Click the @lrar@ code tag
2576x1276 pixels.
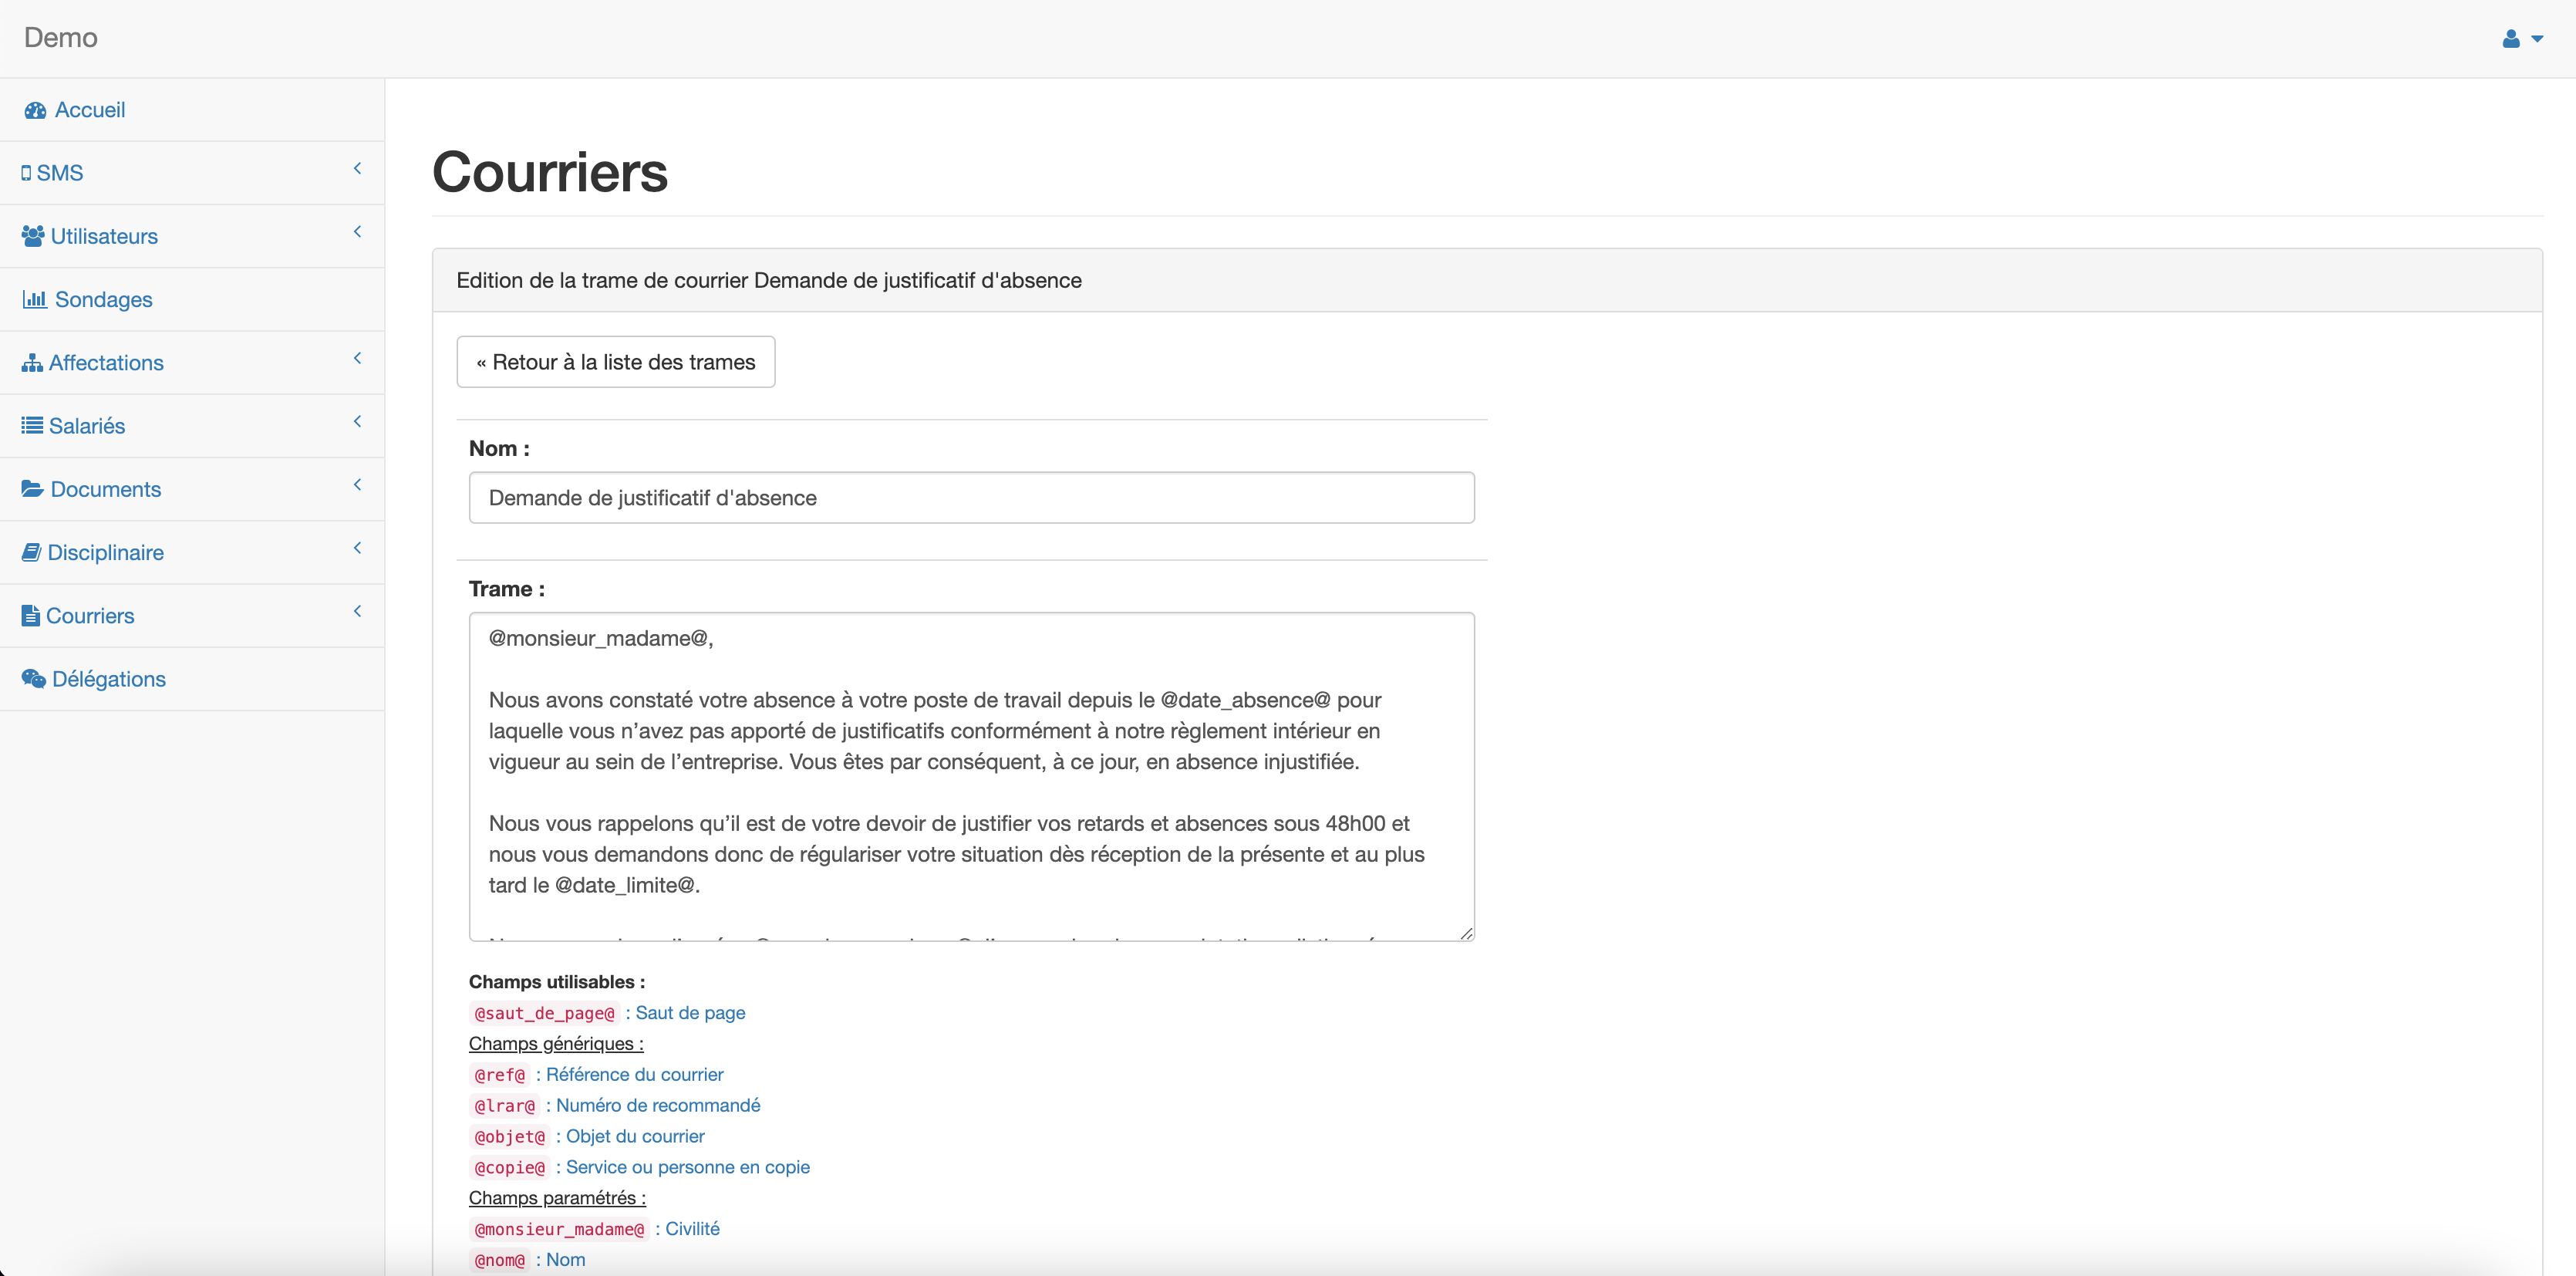click(x=504, y=1106)
